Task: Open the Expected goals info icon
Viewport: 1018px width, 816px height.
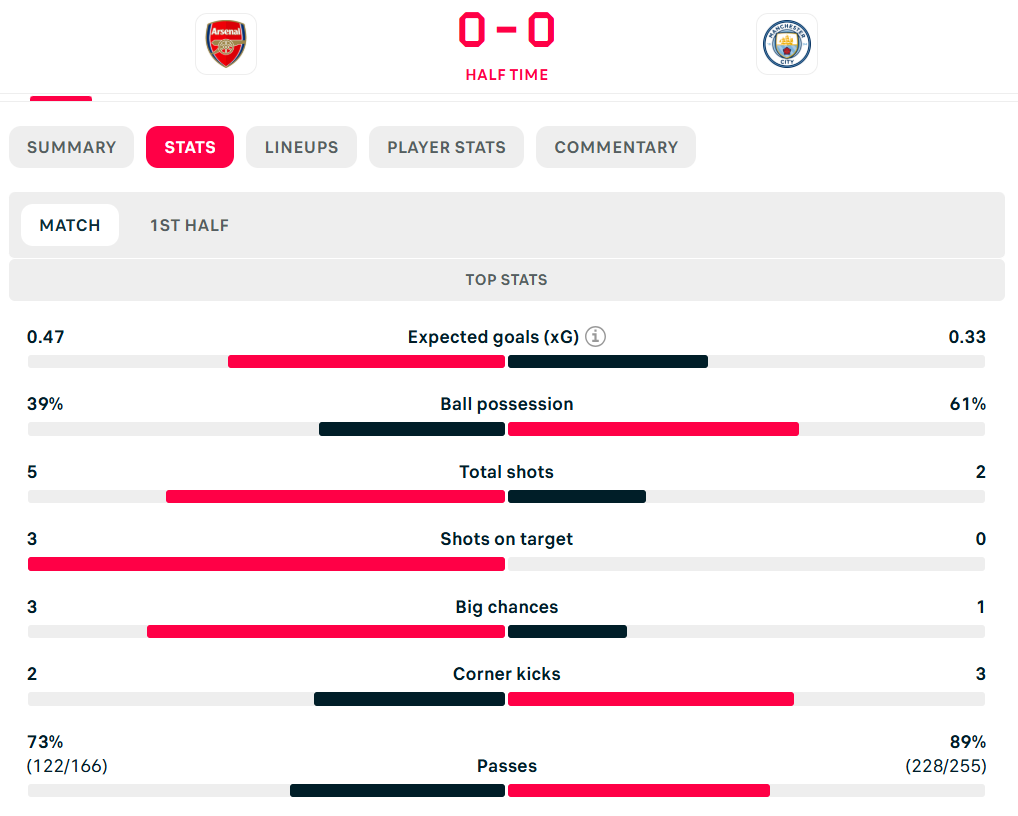Action: pyautogui.click(x=596, y=337)
